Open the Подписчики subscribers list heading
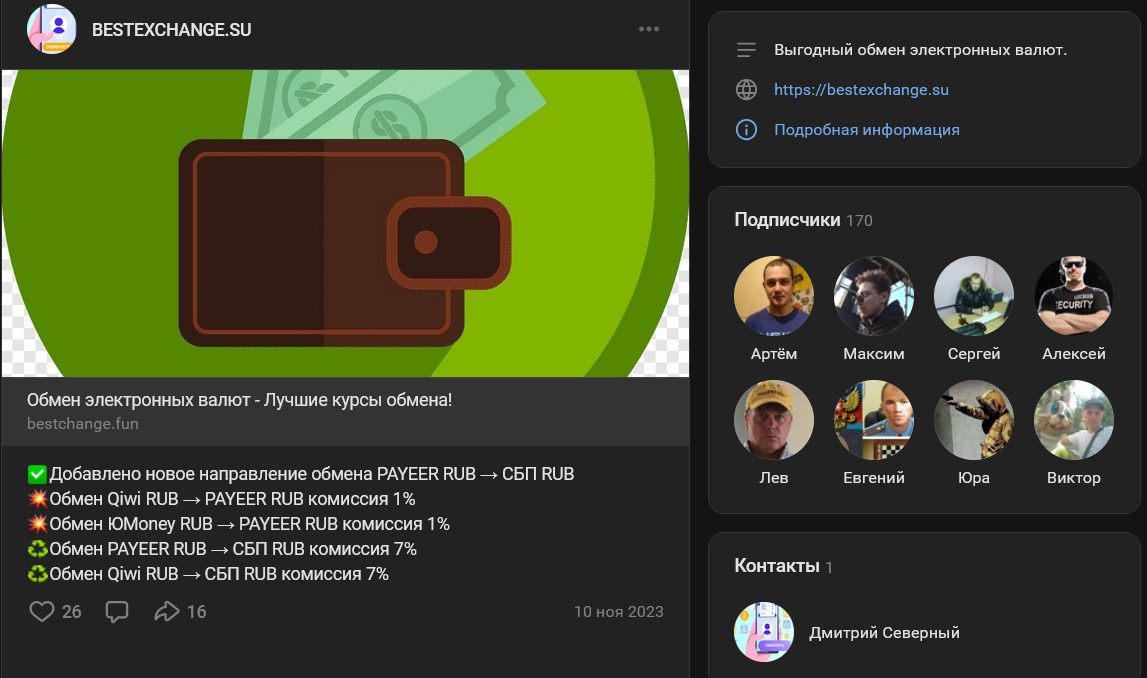Viewport: 1147px width, 678px height. (x=787, y=220)
